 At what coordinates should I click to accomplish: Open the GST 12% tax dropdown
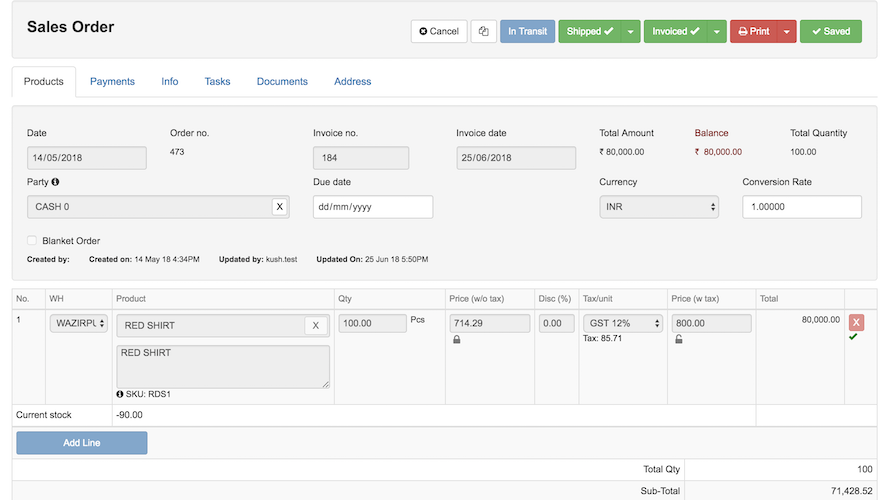coord(623,323)
